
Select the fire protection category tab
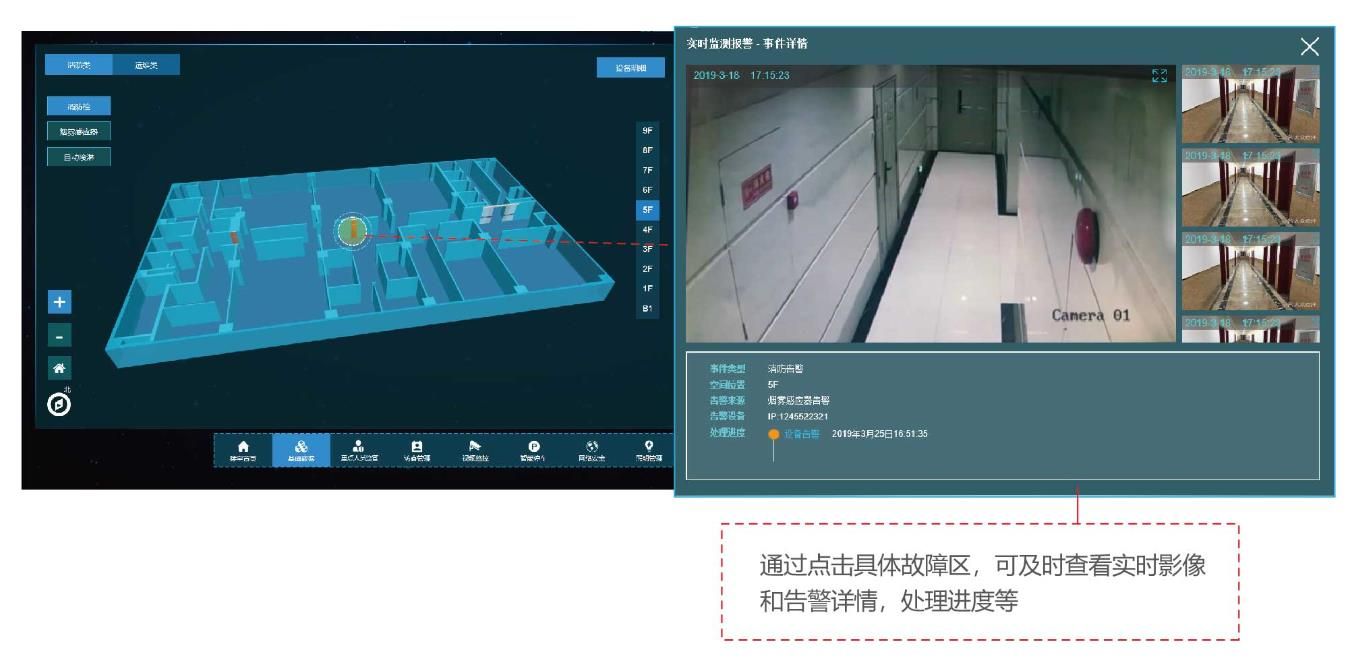(78, 66)
